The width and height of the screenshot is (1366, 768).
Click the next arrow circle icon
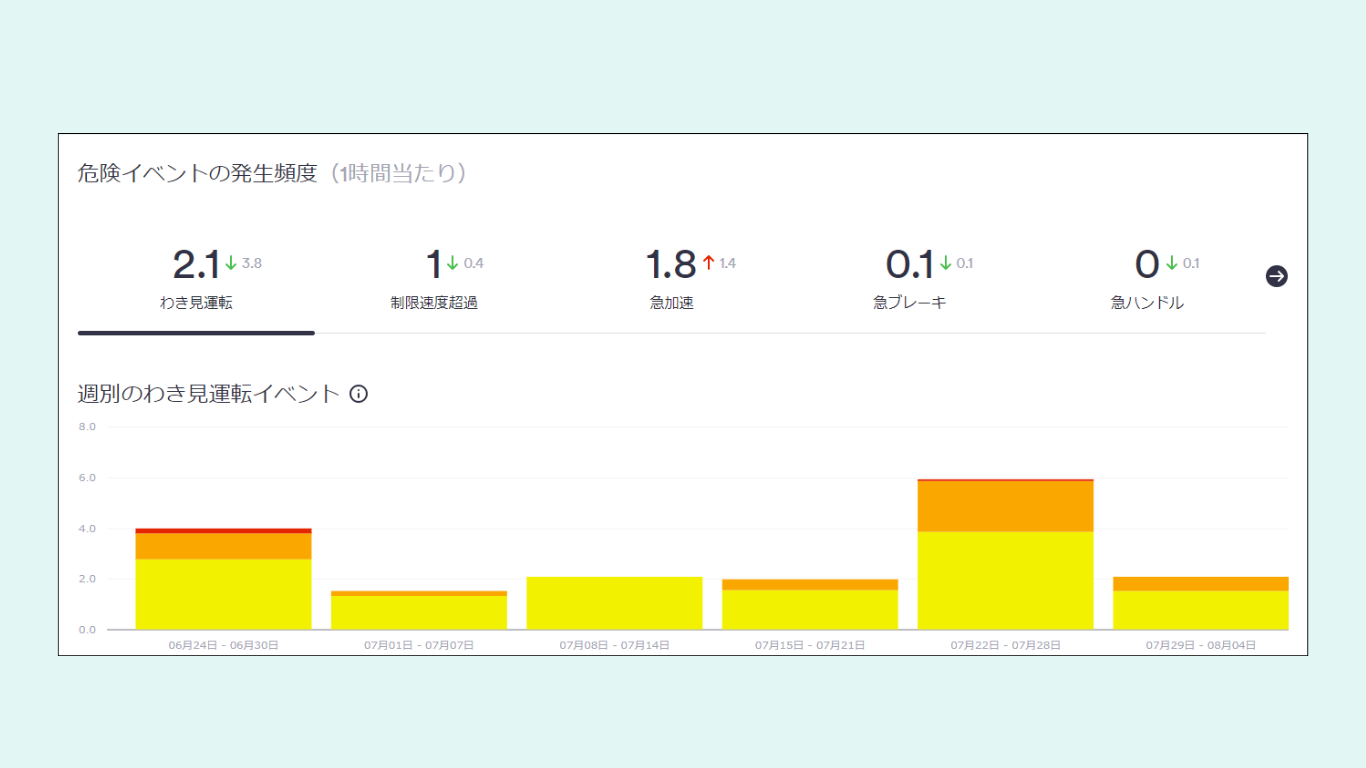pyautogui.click(x=1276, y=276)
